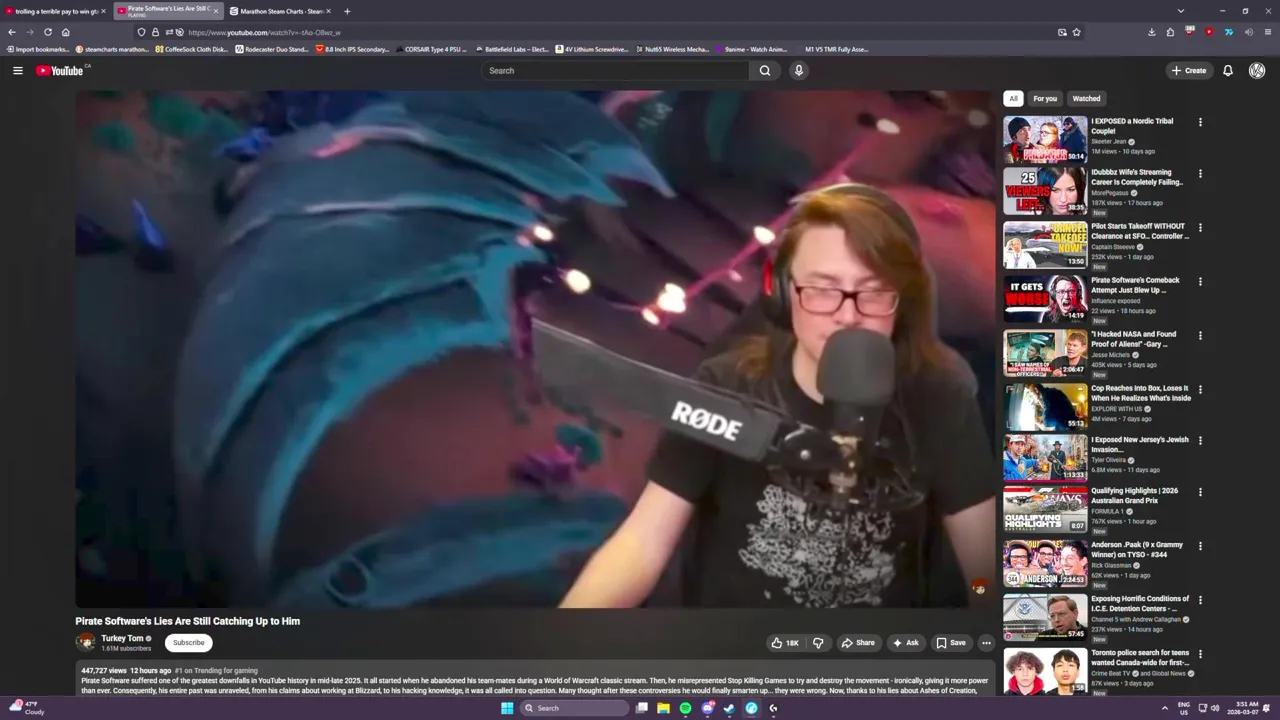List all tabs dropdown arrow
Screen dimensions: 1280x720
pyautogui.click(x=1180, y=11)
